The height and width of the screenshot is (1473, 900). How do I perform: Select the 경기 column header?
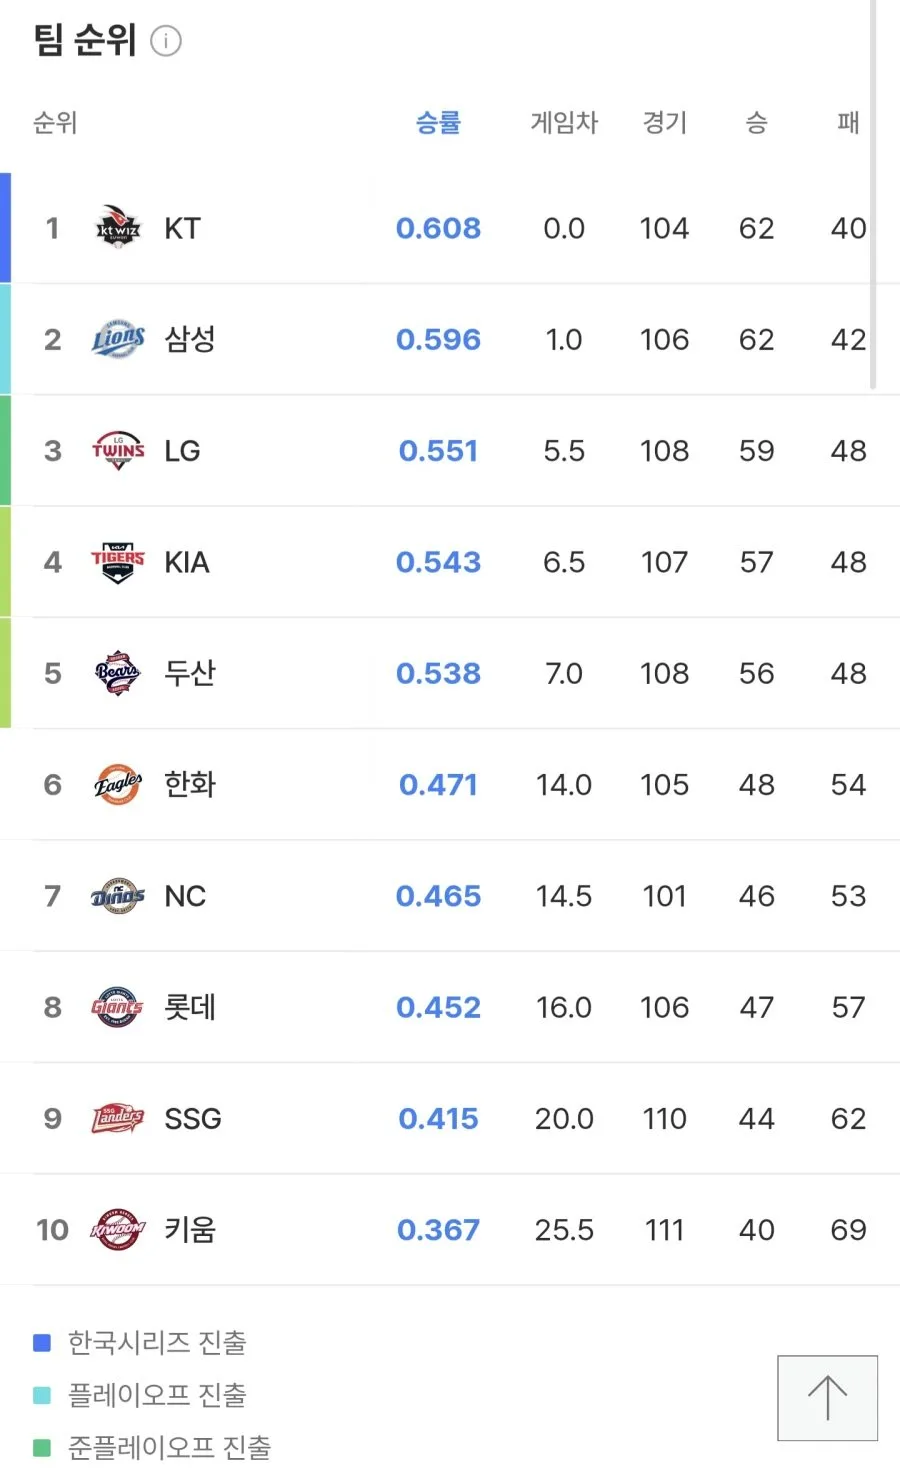[x=665, y=123]
